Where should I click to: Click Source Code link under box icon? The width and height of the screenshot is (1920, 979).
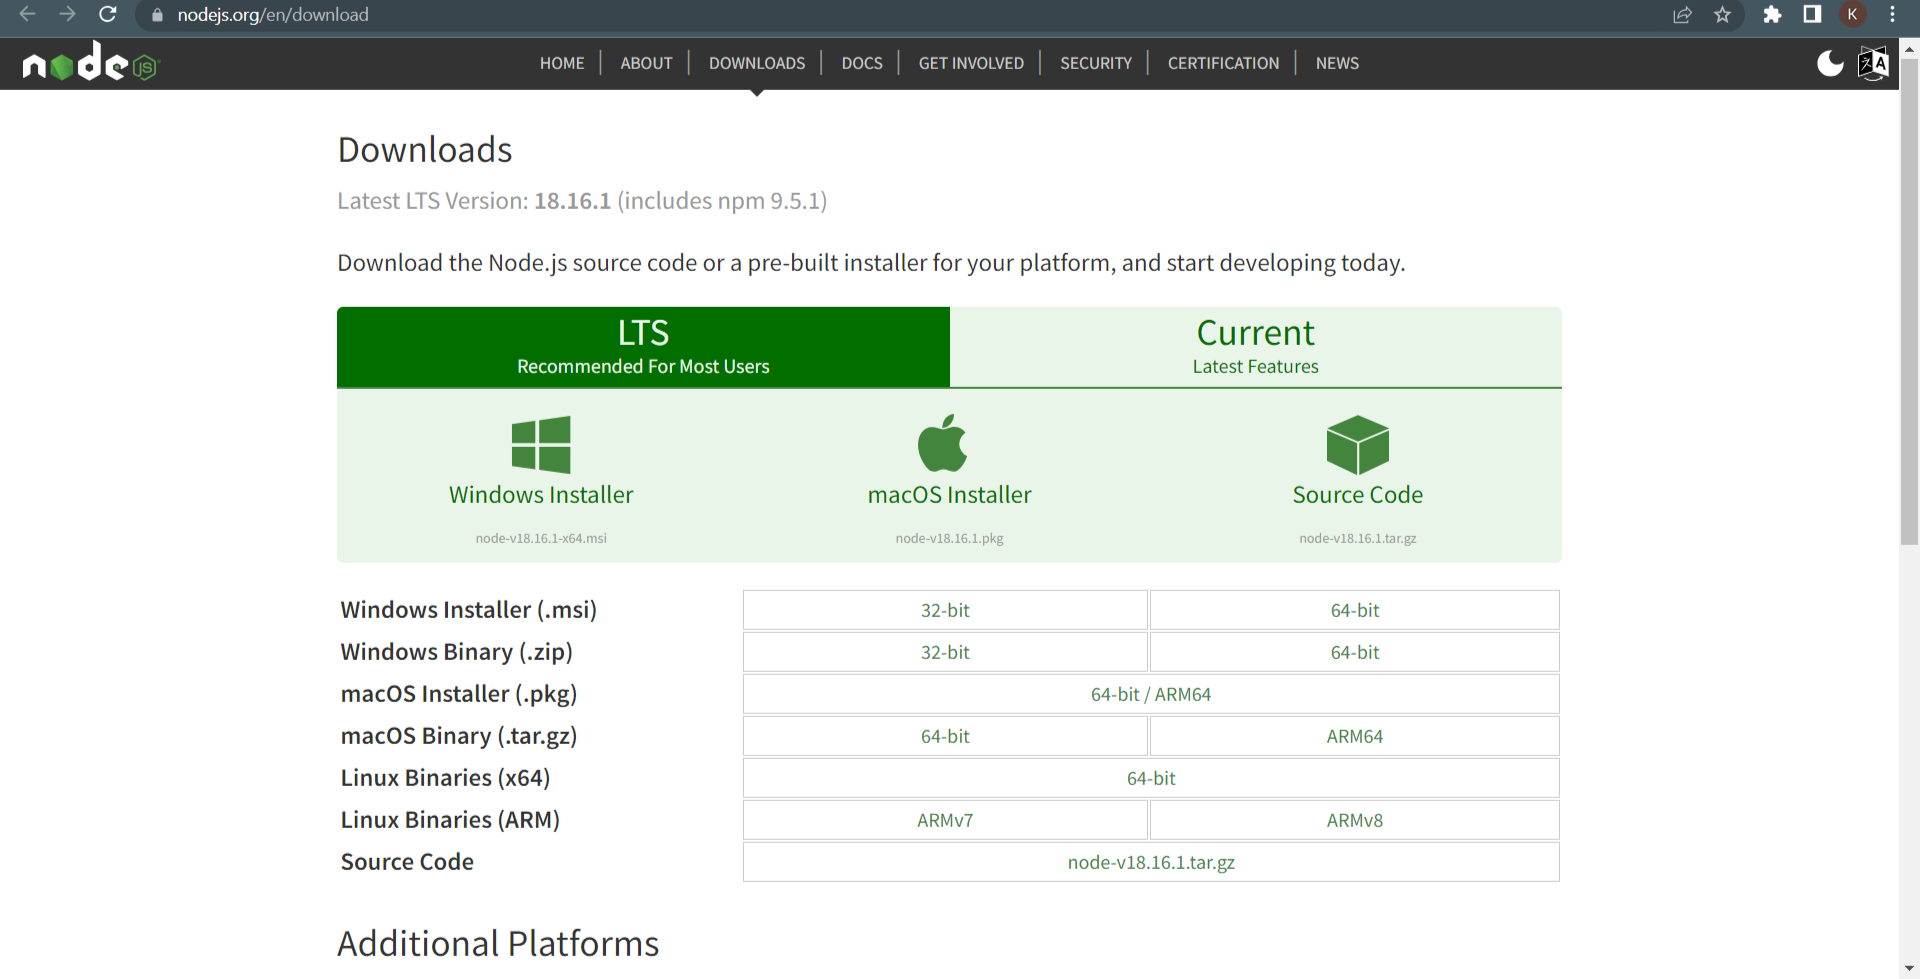coord(1357,495)
